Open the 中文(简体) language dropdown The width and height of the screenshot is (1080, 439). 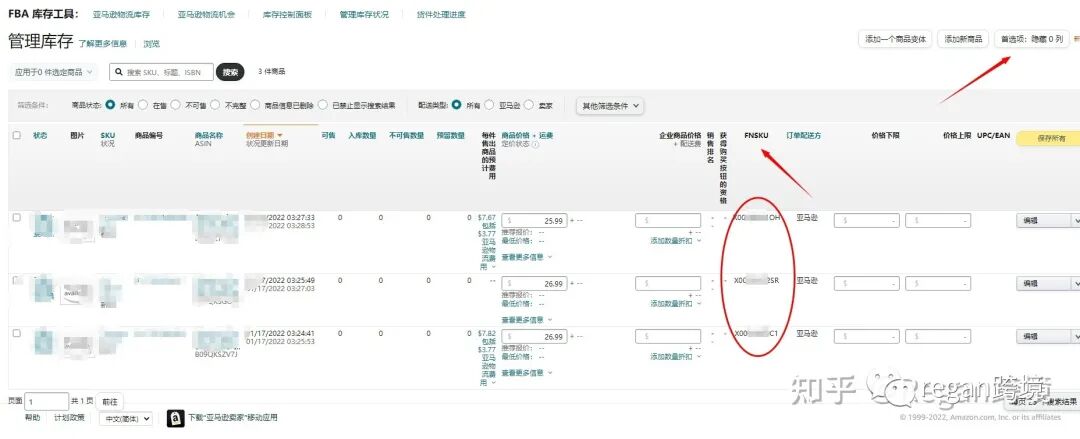pos(125,418)
